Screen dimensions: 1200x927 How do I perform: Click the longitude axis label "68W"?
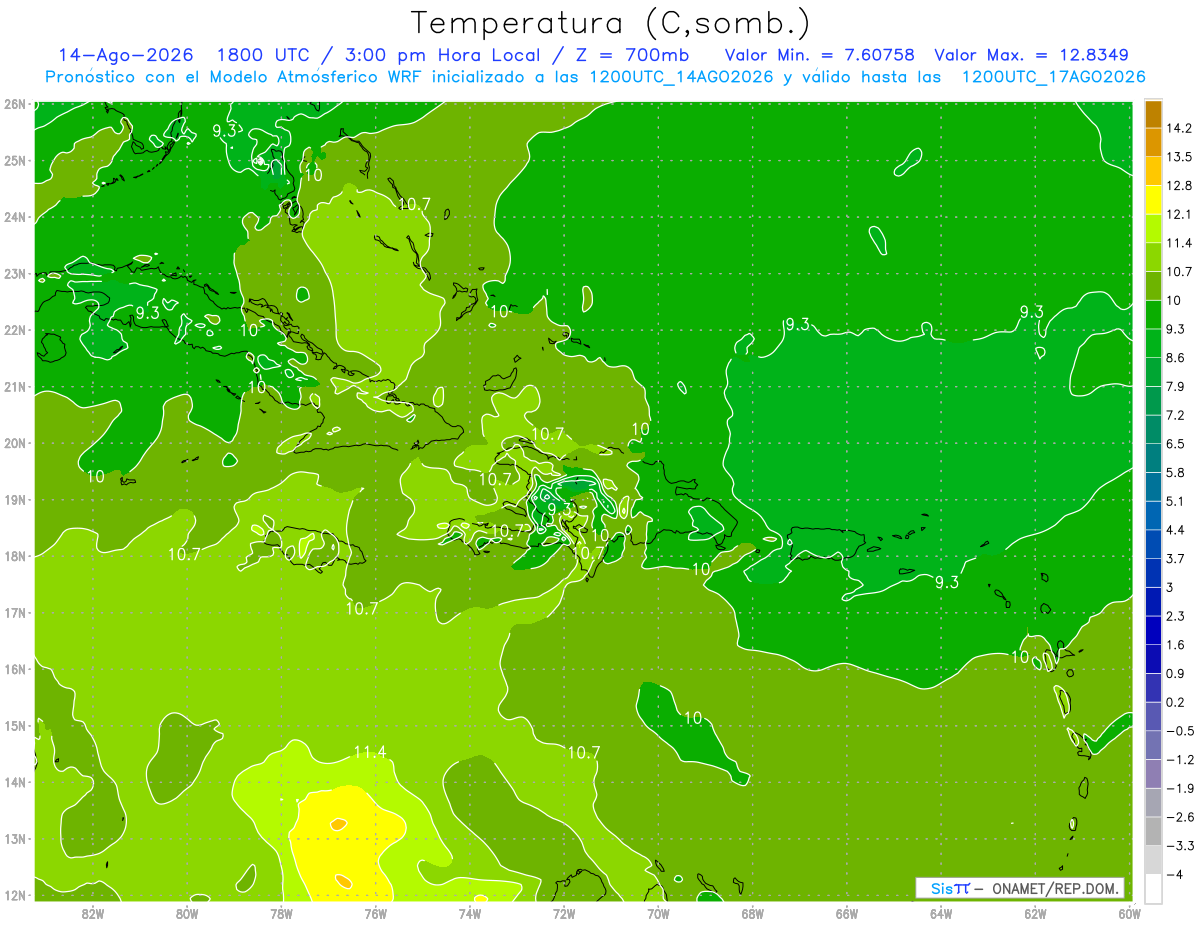753,912
